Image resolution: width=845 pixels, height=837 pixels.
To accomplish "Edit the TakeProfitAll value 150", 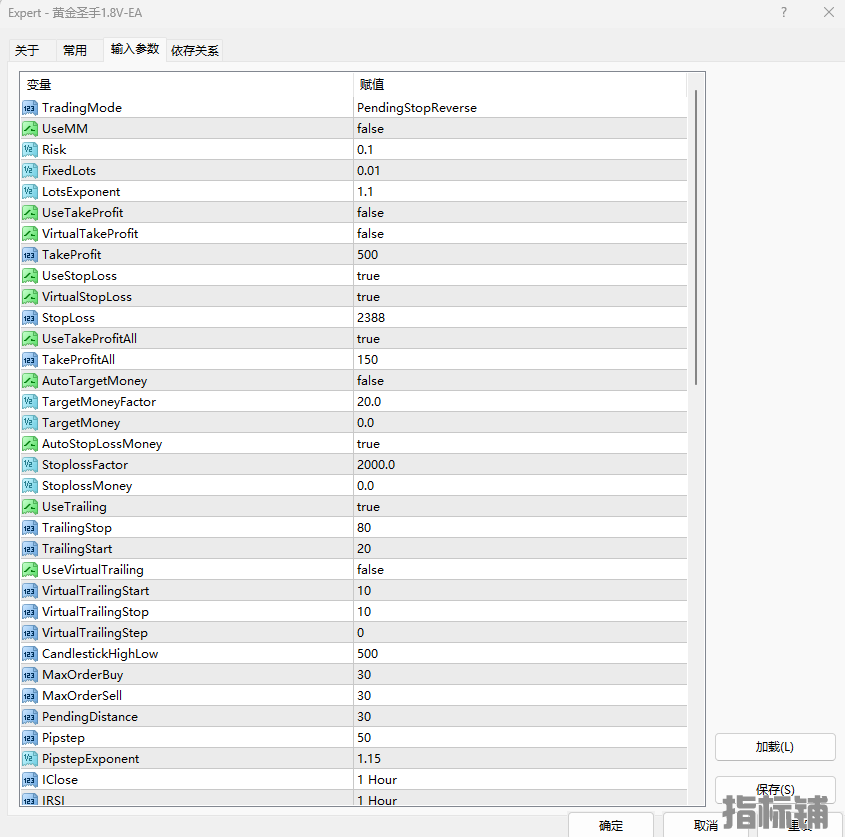I will pyautogui.click(x=368, y=360).
